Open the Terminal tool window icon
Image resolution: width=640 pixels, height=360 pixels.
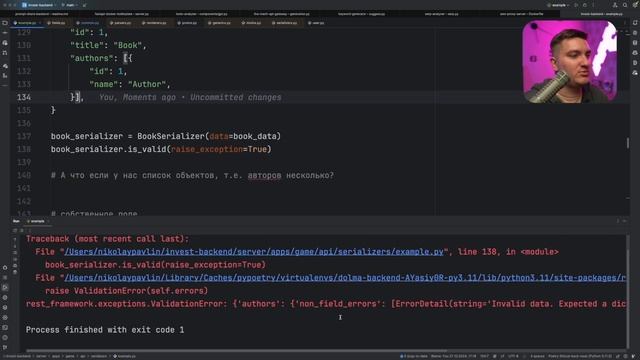click(x=5, y=327)
